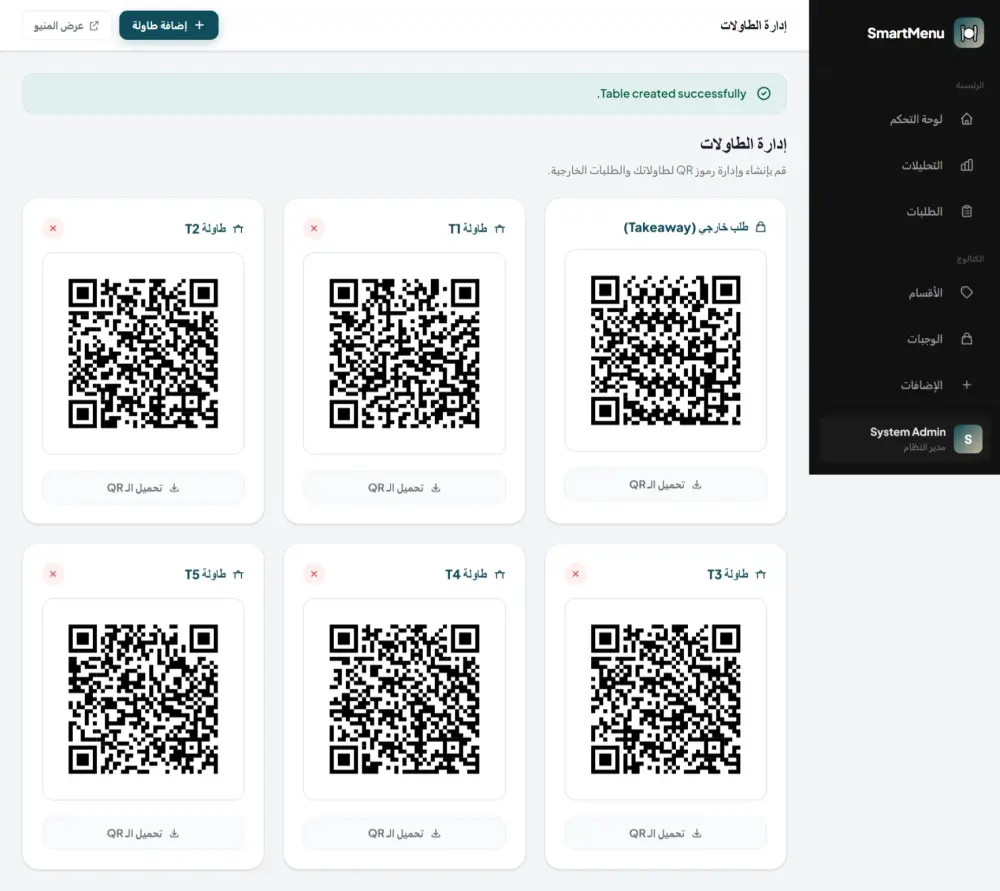Download the QR for table T2

(143, 488)
